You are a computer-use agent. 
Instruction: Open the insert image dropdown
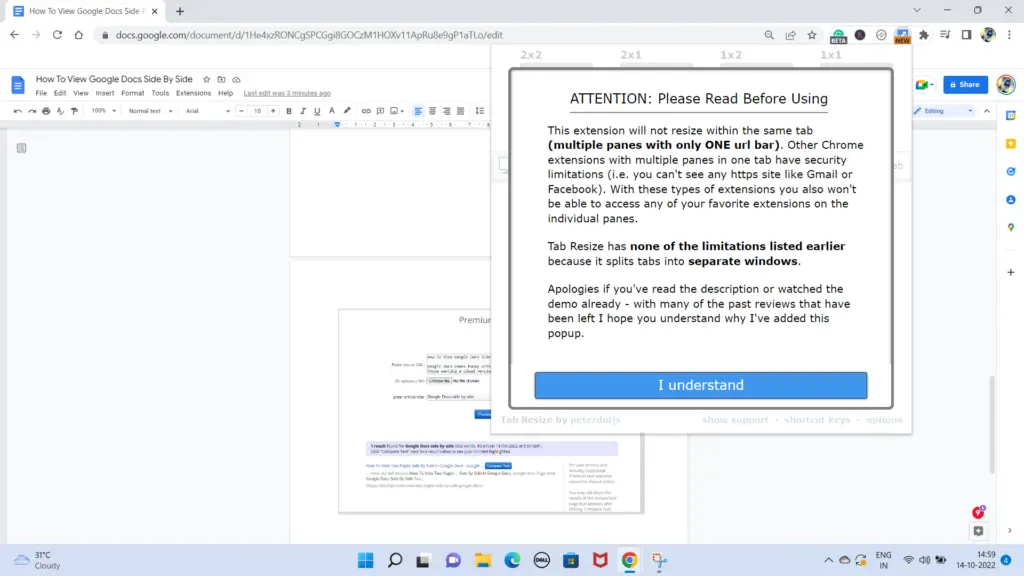(x=397, y=111)
